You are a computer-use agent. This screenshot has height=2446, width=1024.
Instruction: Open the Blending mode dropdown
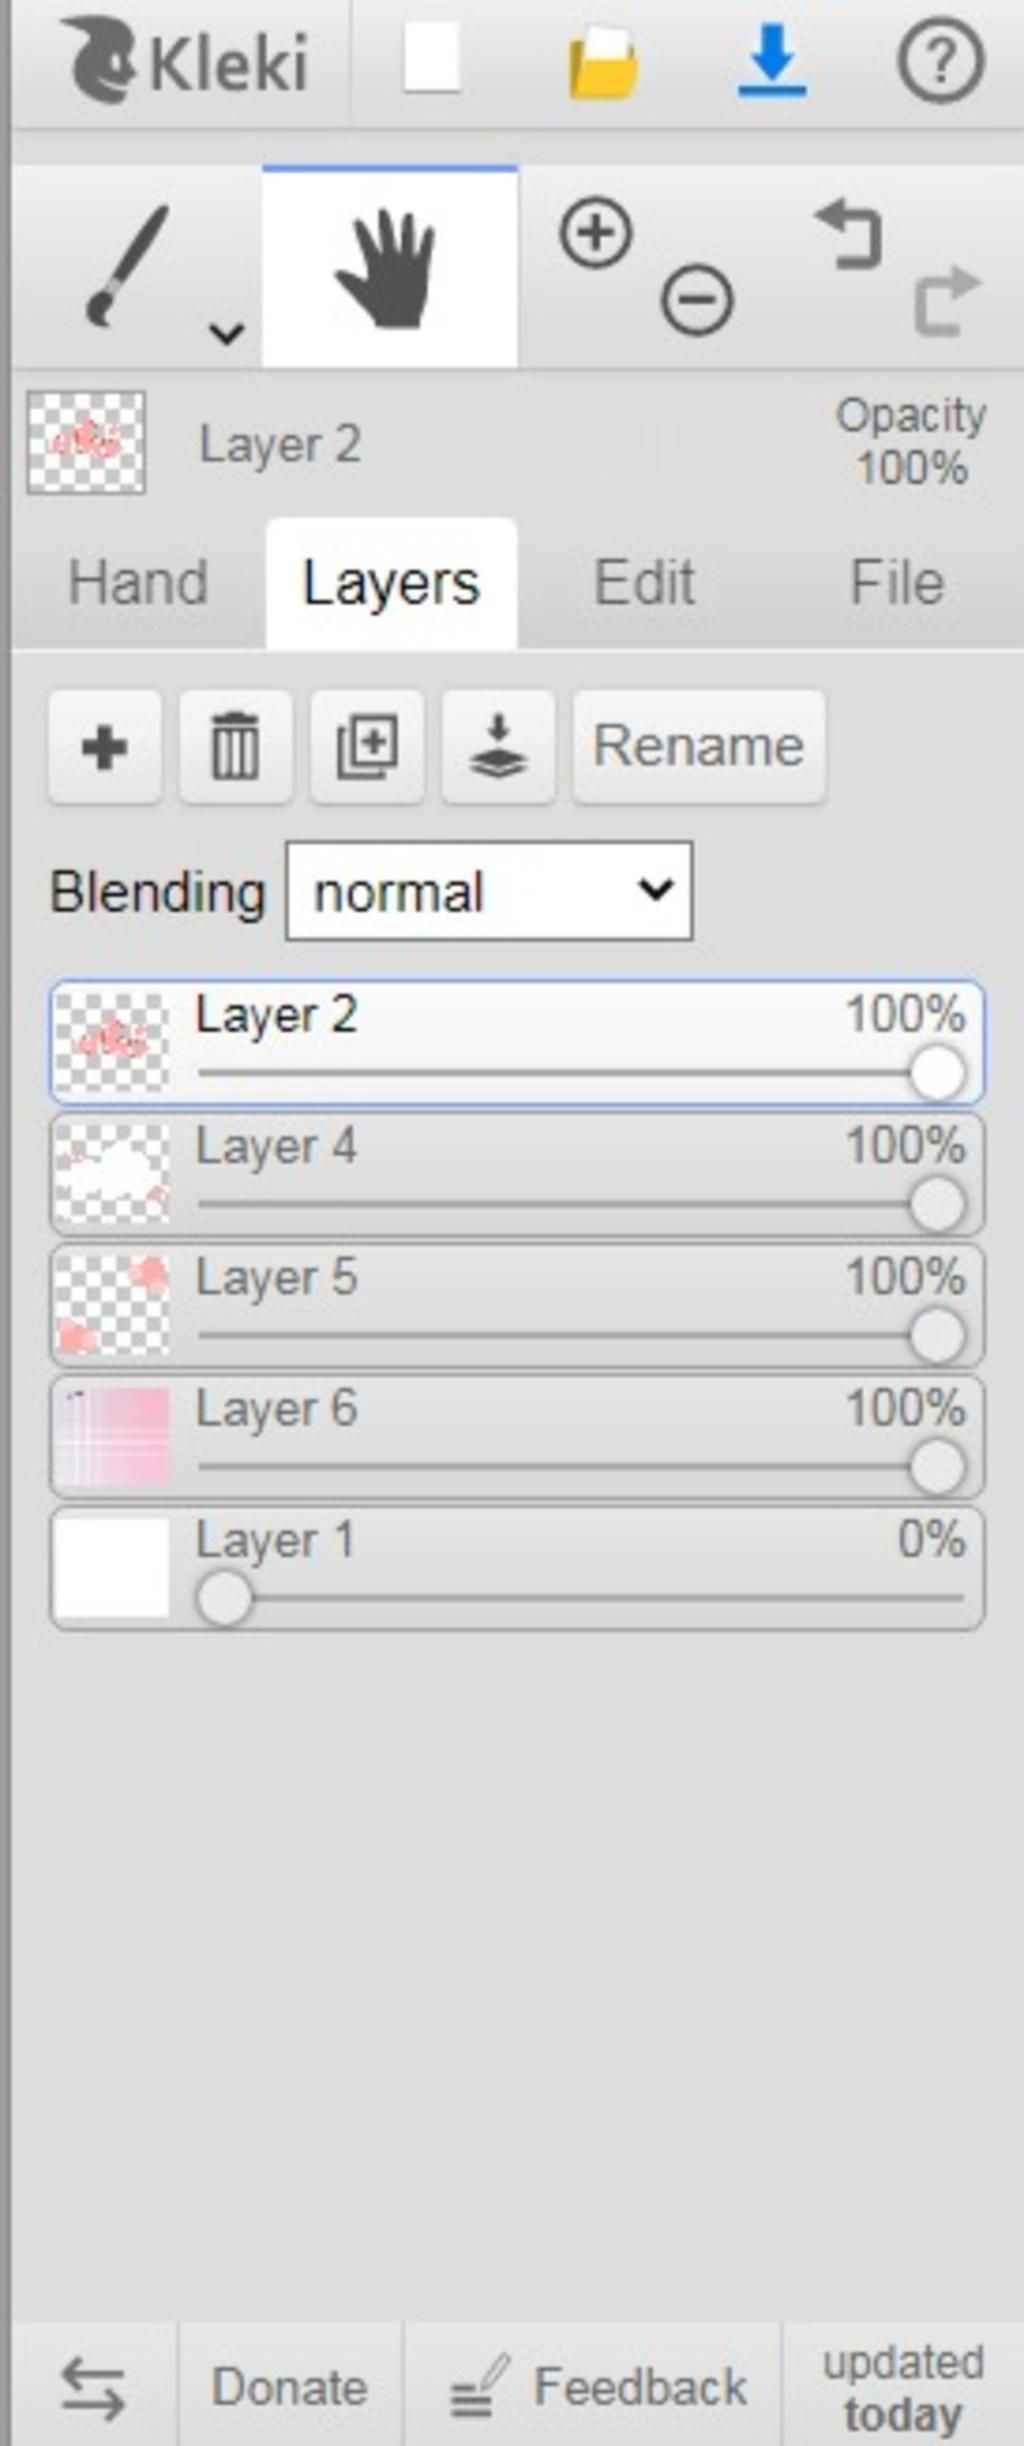[489, 891]
